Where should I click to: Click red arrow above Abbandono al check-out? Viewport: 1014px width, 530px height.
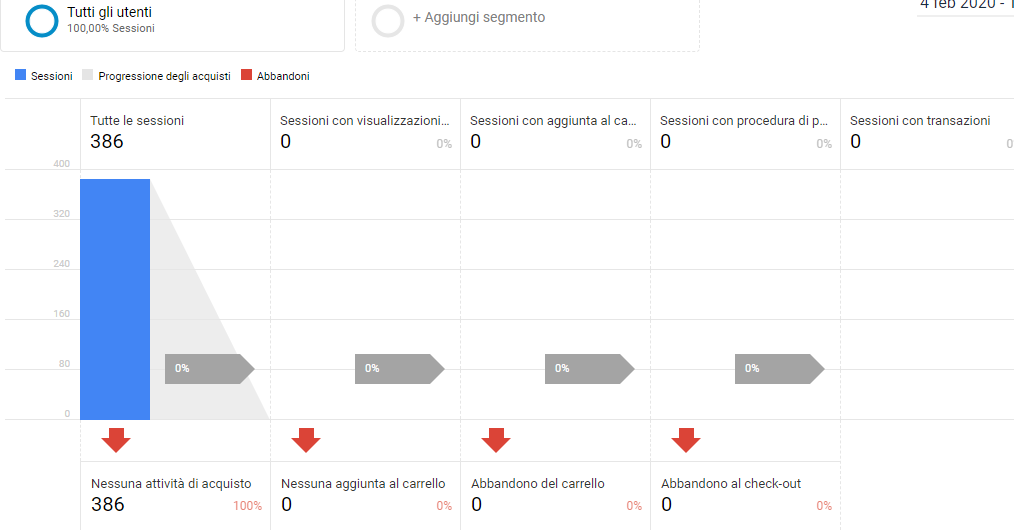click(686, 440)
